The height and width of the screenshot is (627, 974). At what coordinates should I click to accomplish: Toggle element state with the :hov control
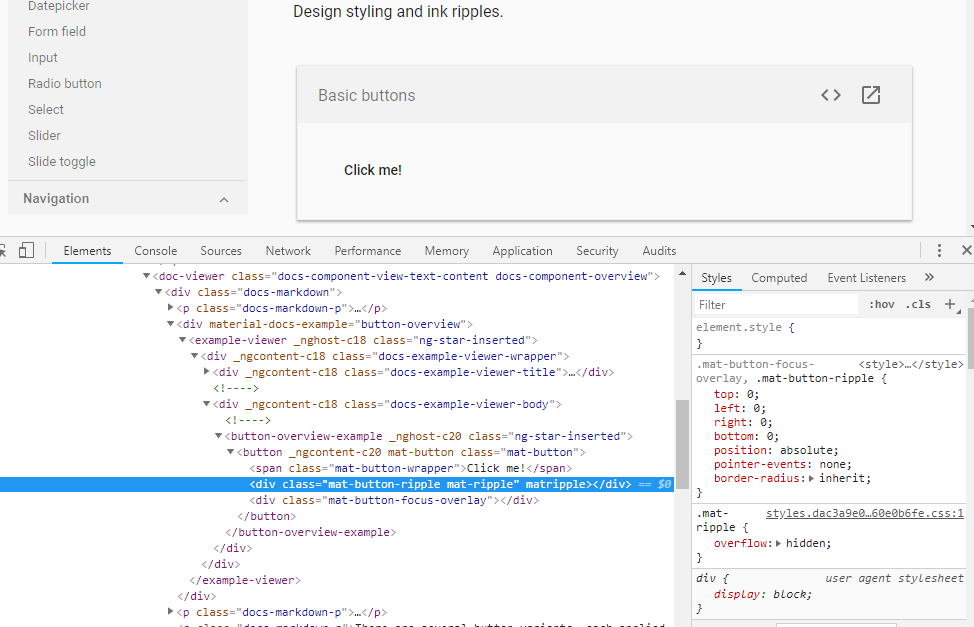(880, 304)
